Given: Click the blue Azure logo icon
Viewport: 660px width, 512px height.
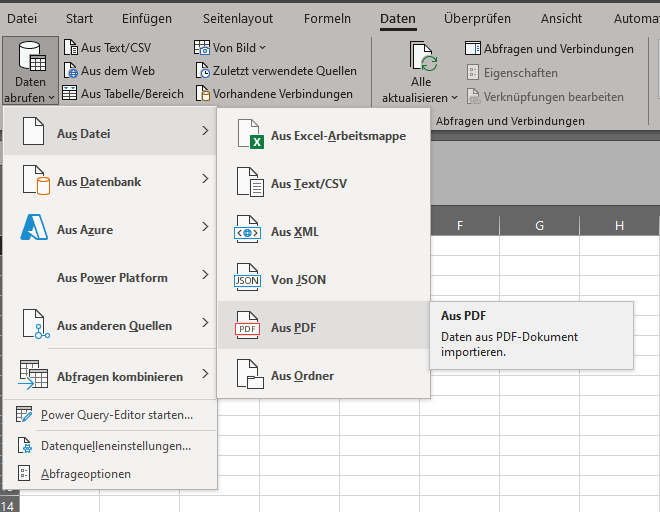Looking at the screenshot, I should 34,227.
